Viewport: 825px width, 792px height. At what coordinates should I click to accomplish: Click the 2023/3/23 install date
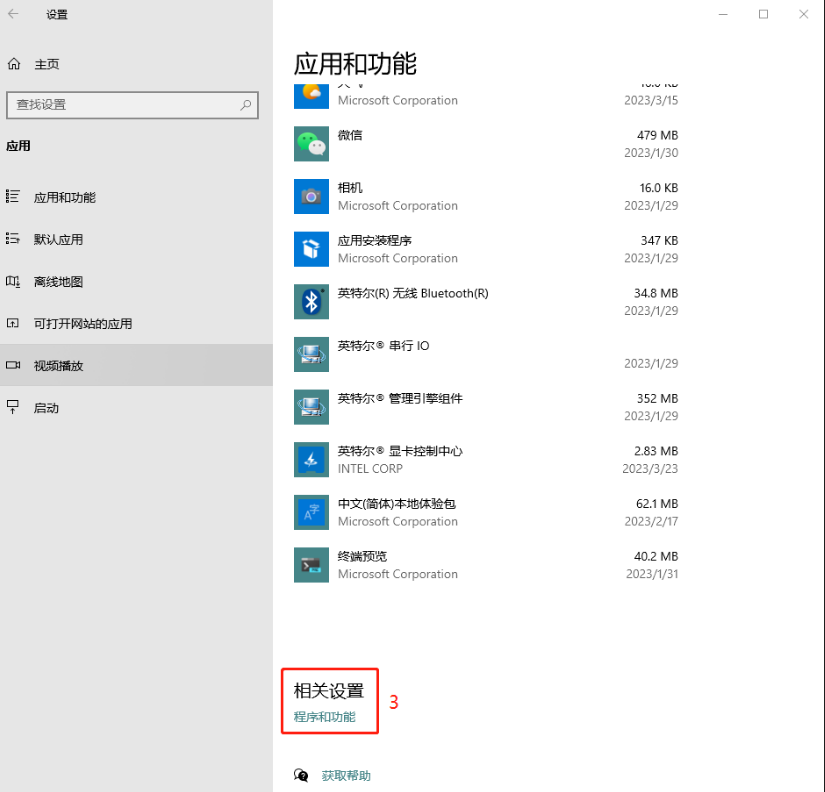pyautogui.click(x=650, y=468)
